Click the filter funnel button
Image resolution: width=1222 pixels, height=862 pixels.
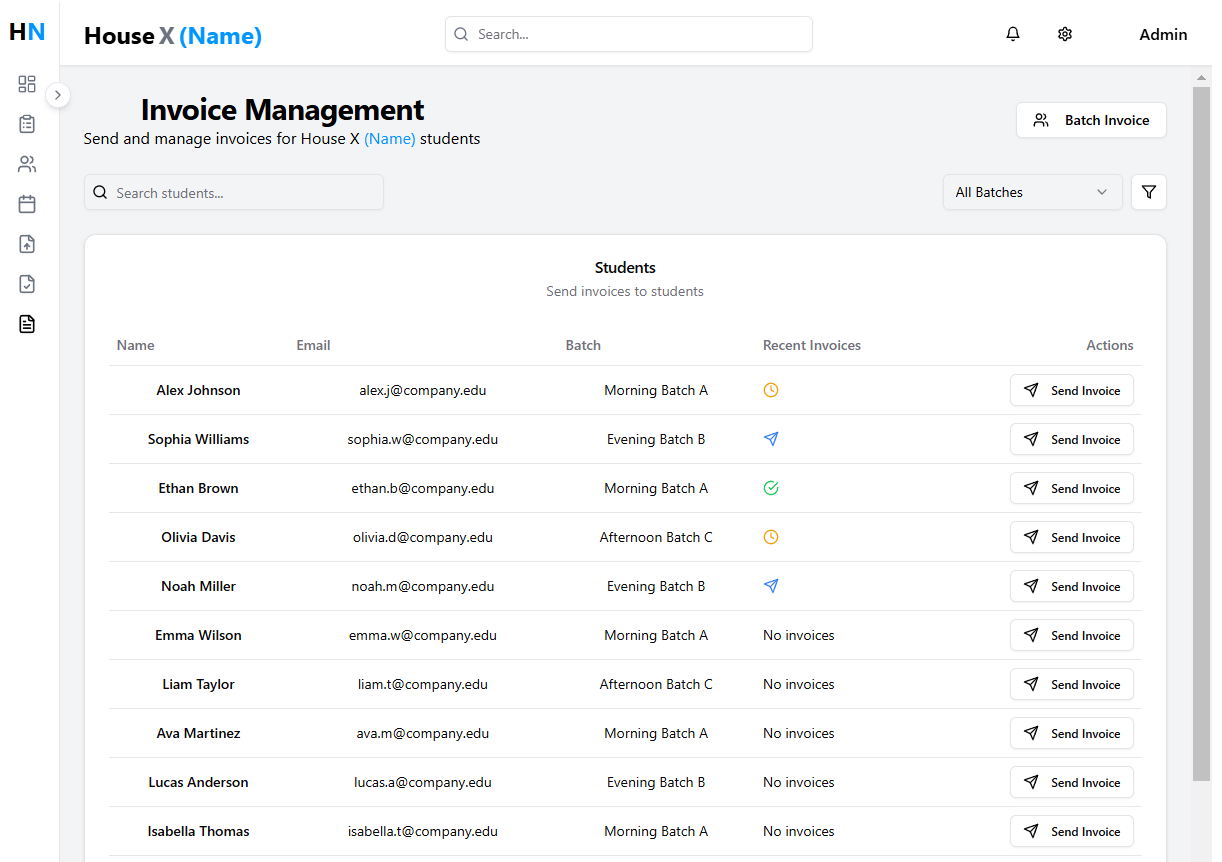(x=1149, y=192)
